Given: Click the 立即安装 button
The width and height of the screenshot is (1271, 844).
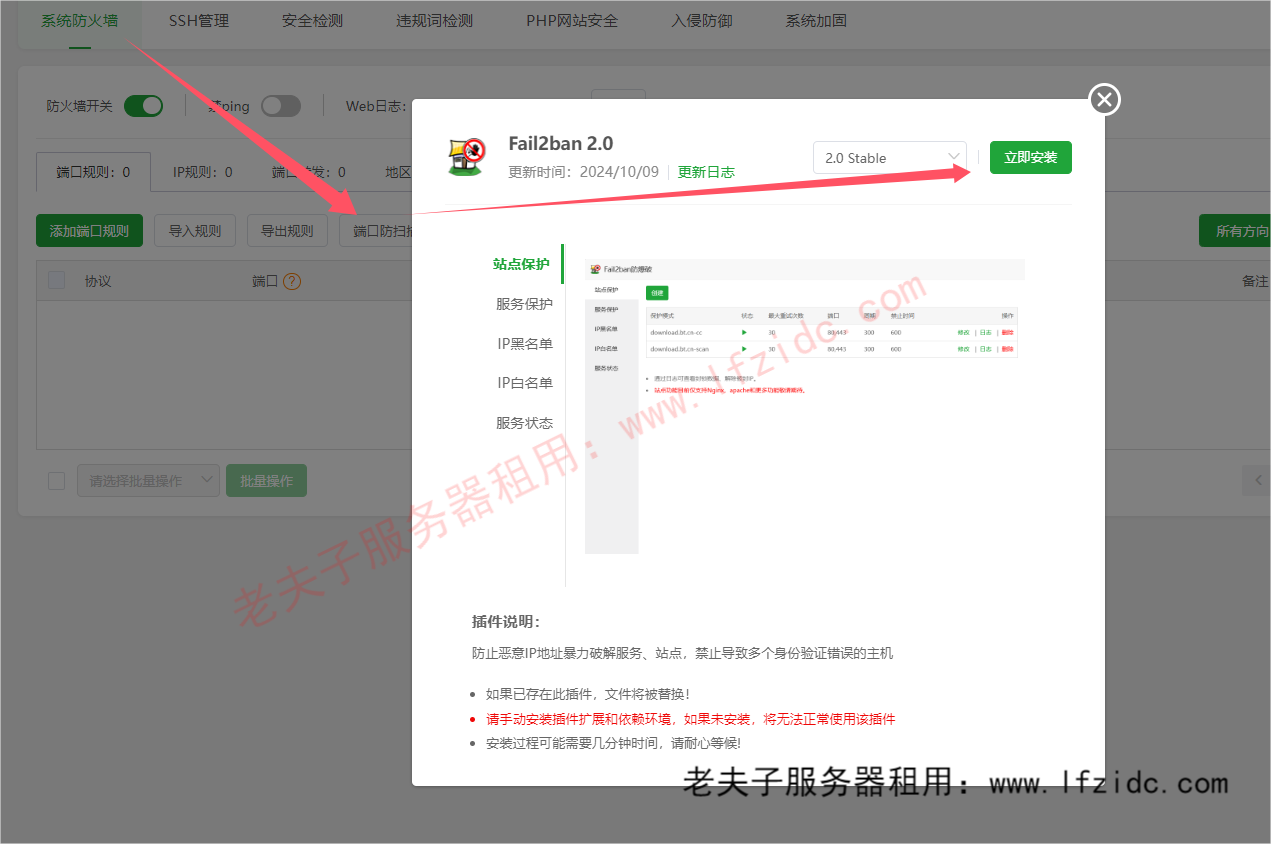Looking at the screenshot, I should (1030, 158).
